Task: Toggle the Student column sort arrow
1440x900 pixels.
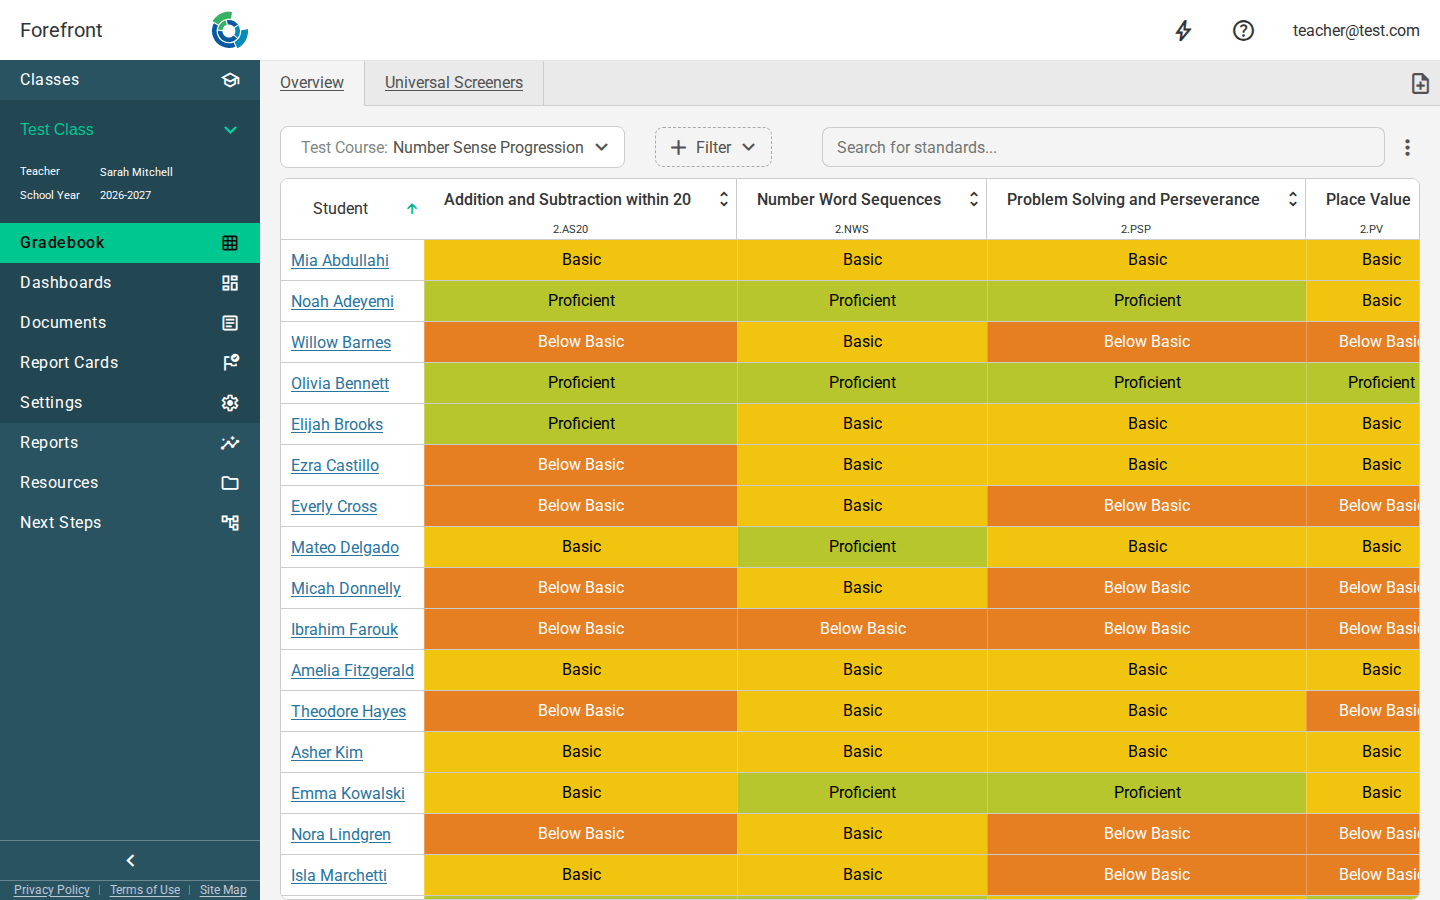Action: click(x=412, y=209)
